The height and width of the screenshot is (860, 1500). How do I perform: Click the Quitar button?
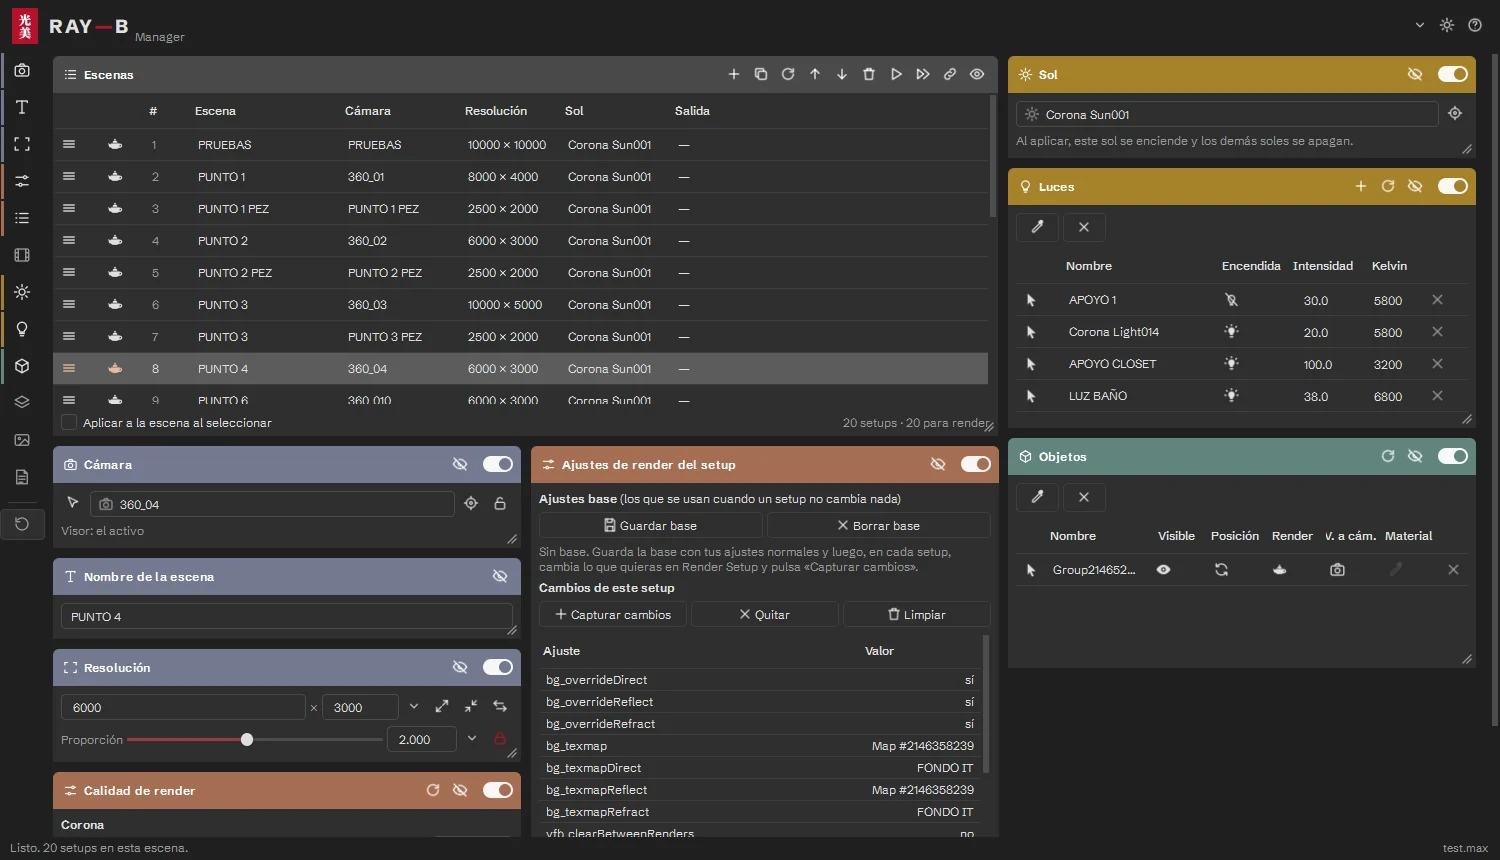765,614
